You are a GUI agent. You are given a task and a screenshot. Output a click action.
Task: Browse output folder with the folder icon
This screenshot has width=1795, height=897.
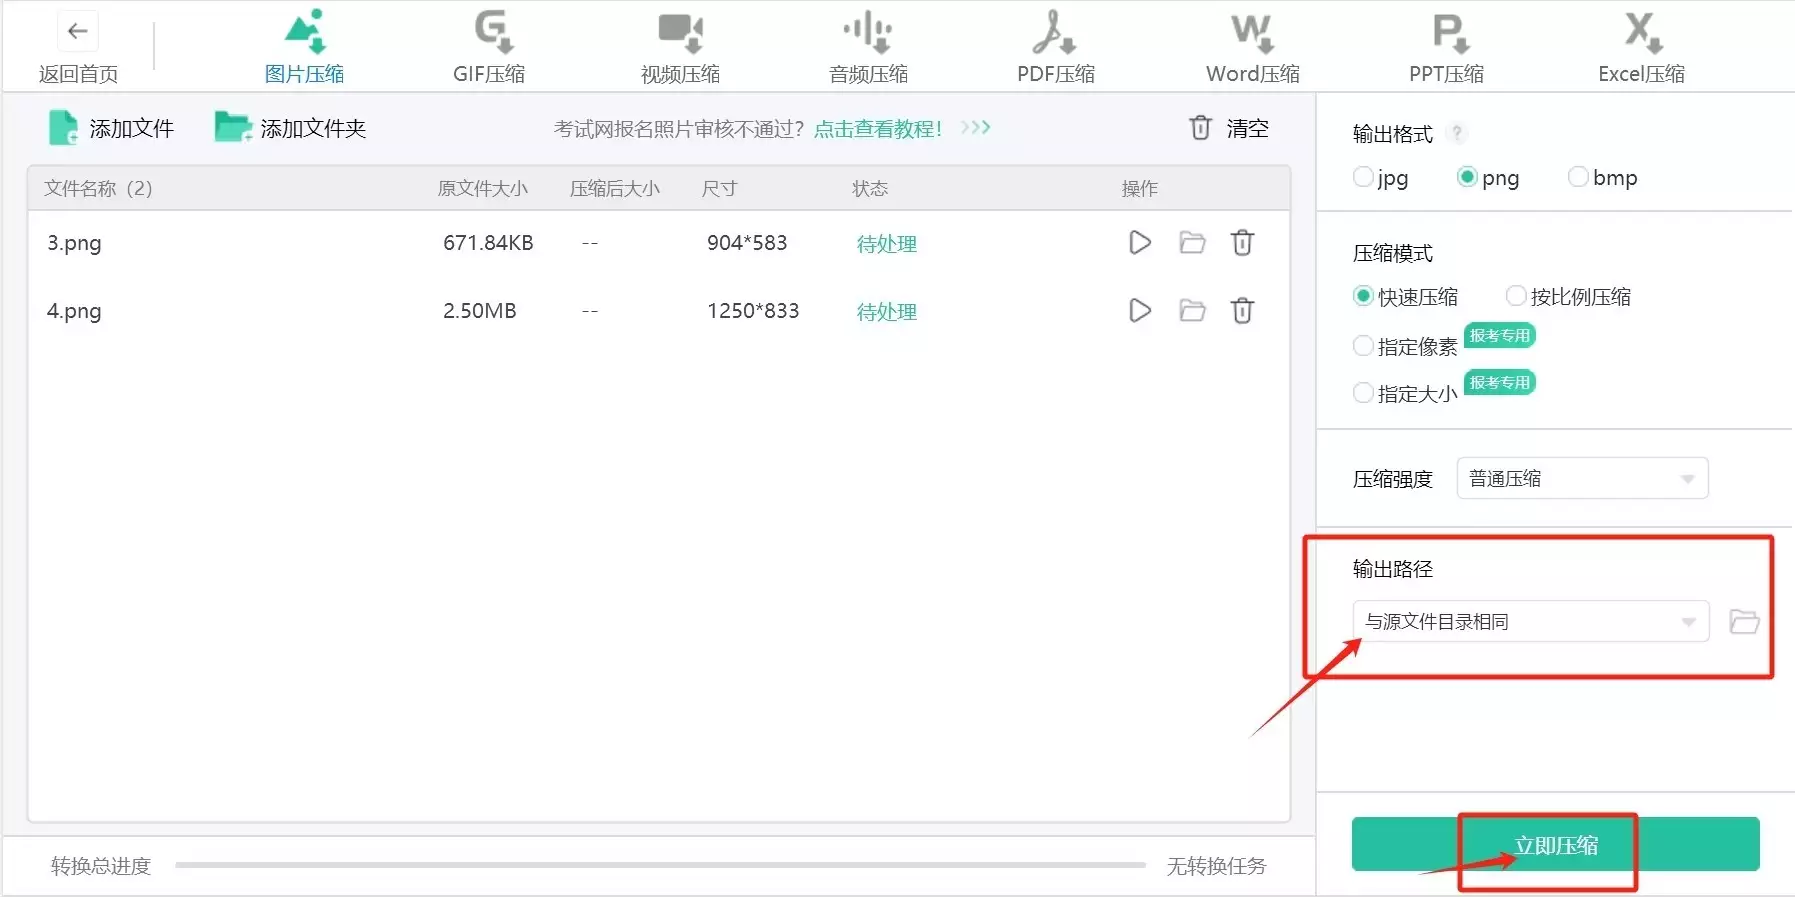(x=1744, y=621)
